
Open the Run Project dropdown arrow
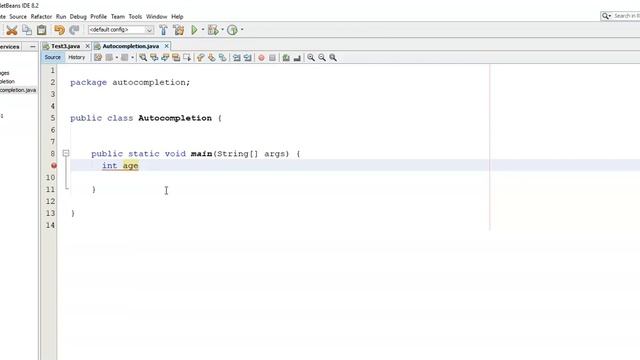[x=203, y=30]
